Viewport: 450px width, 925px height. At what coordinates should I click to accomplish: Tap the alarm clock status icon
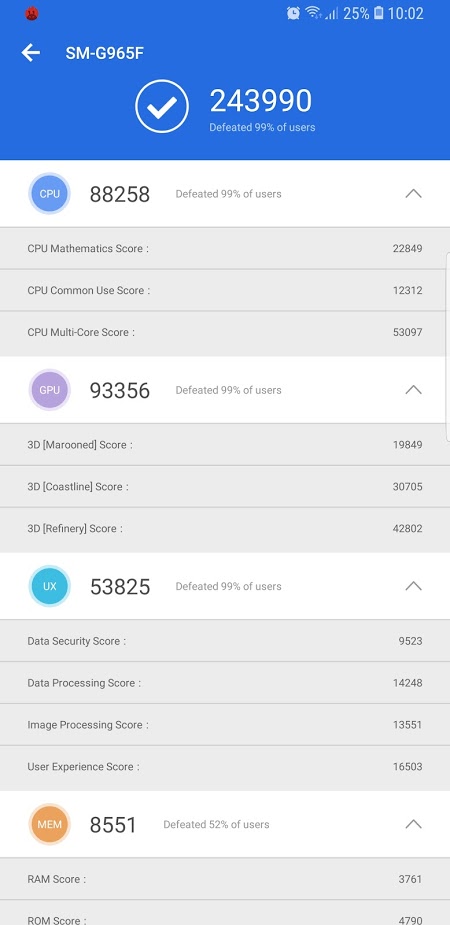pyautogui.click(x=293, y=13)
